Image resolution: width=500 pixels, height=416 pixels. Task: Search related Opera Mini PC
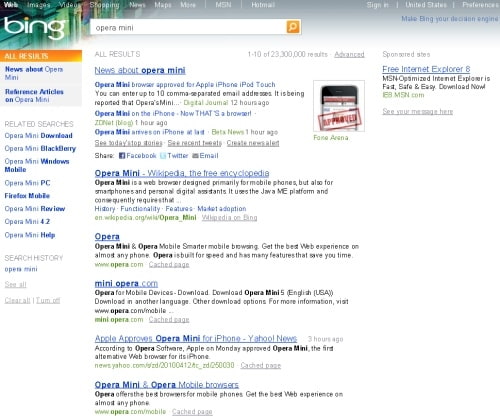point(27,183)
